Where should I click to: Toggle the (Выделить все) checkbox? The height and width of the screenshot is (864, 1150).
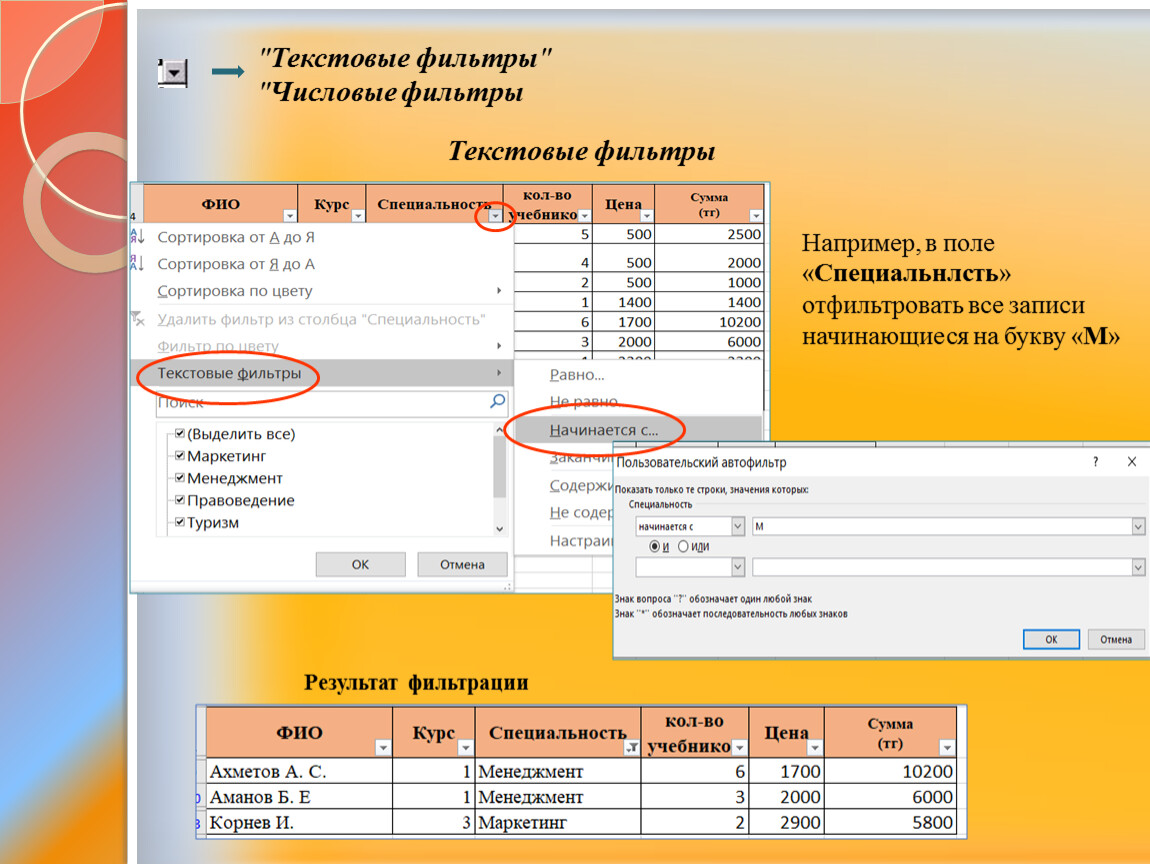click(x=180, y=433)
